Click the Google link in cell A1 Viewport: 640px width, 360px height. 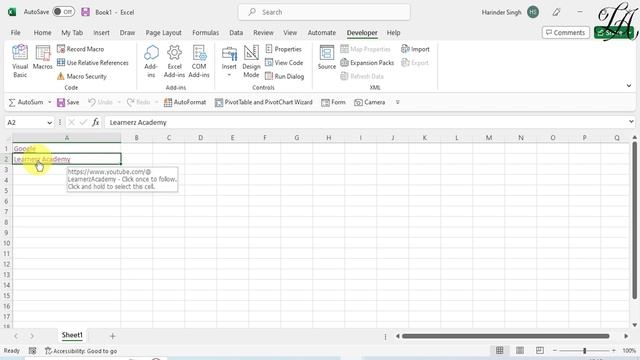pos(24,149)
